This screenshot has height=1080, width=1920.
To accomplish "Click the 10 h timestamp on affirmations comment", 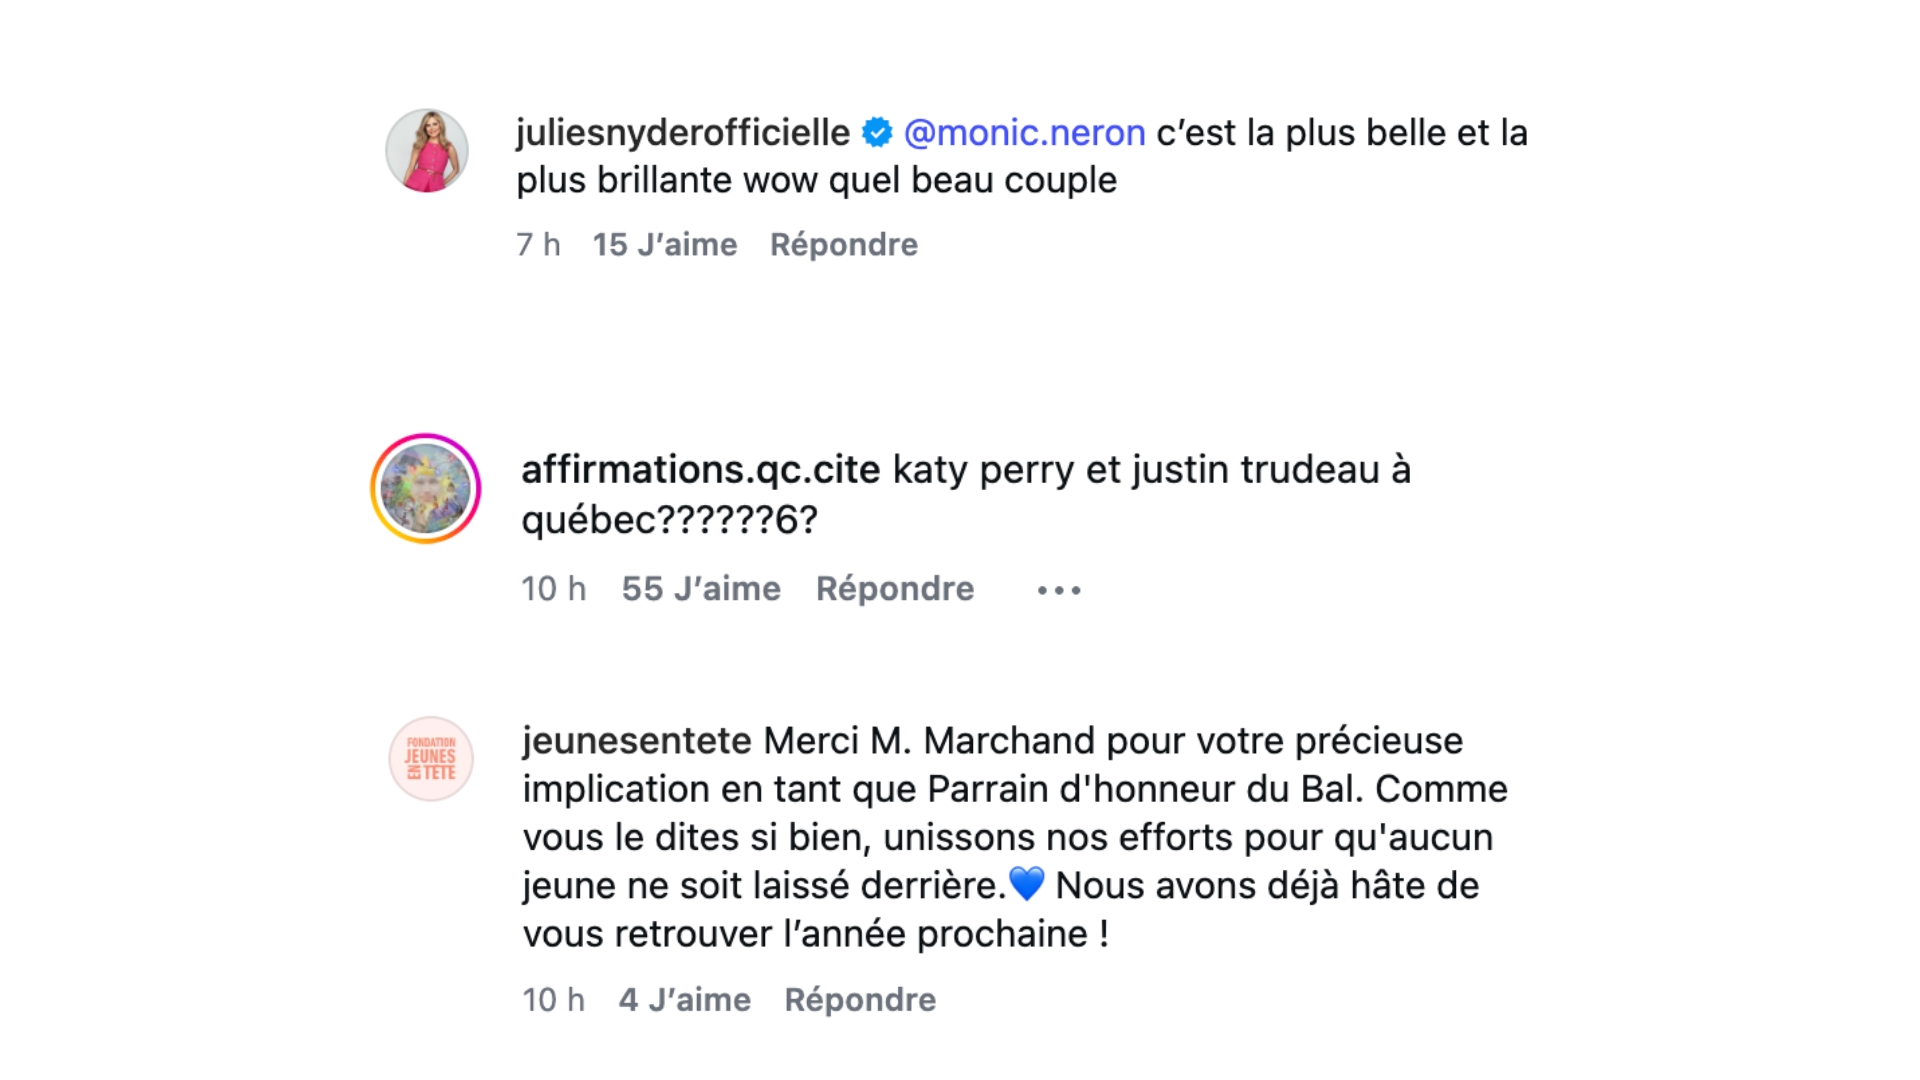I will tap(553, 589).
